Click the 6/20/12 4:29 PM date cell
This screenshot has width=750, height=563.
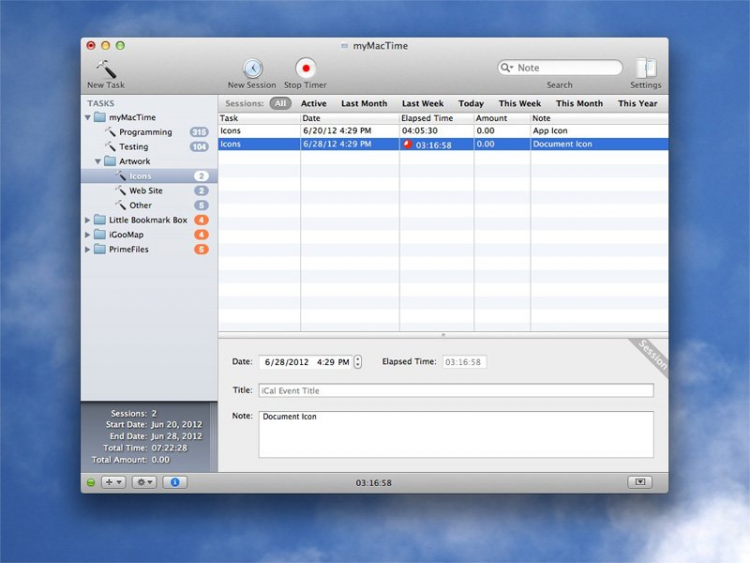337,131
